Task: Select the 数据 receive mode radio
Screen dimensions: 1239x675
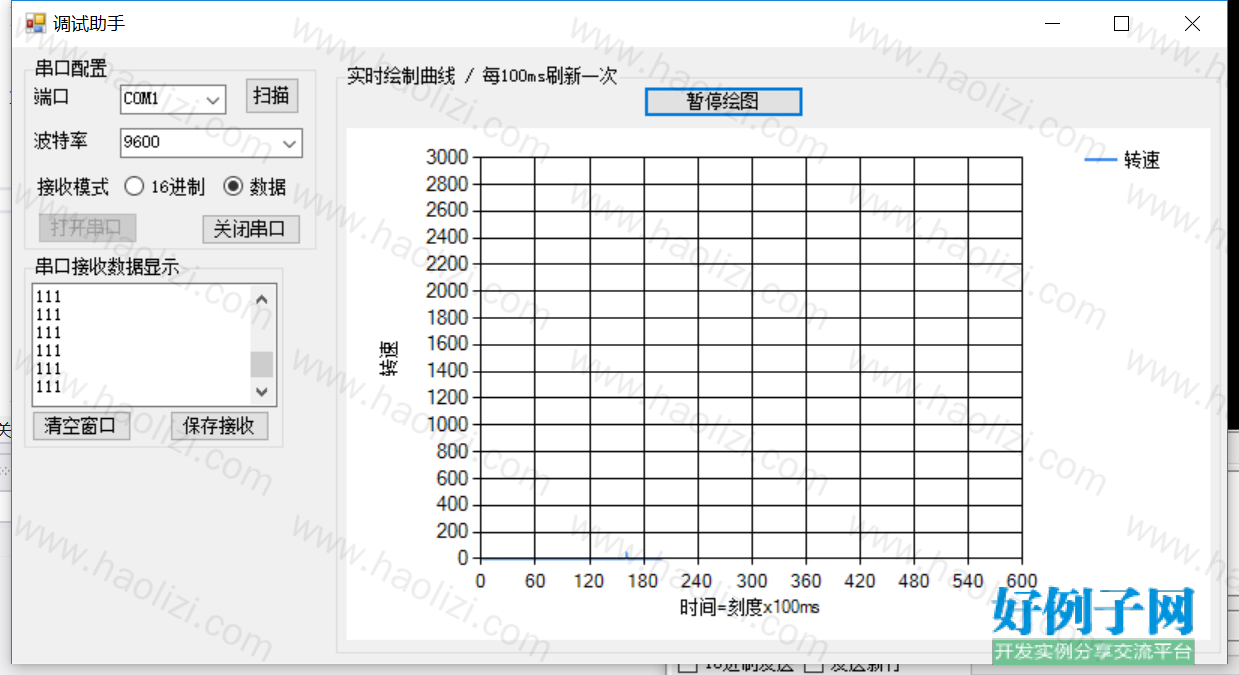Action: point(232,187)
